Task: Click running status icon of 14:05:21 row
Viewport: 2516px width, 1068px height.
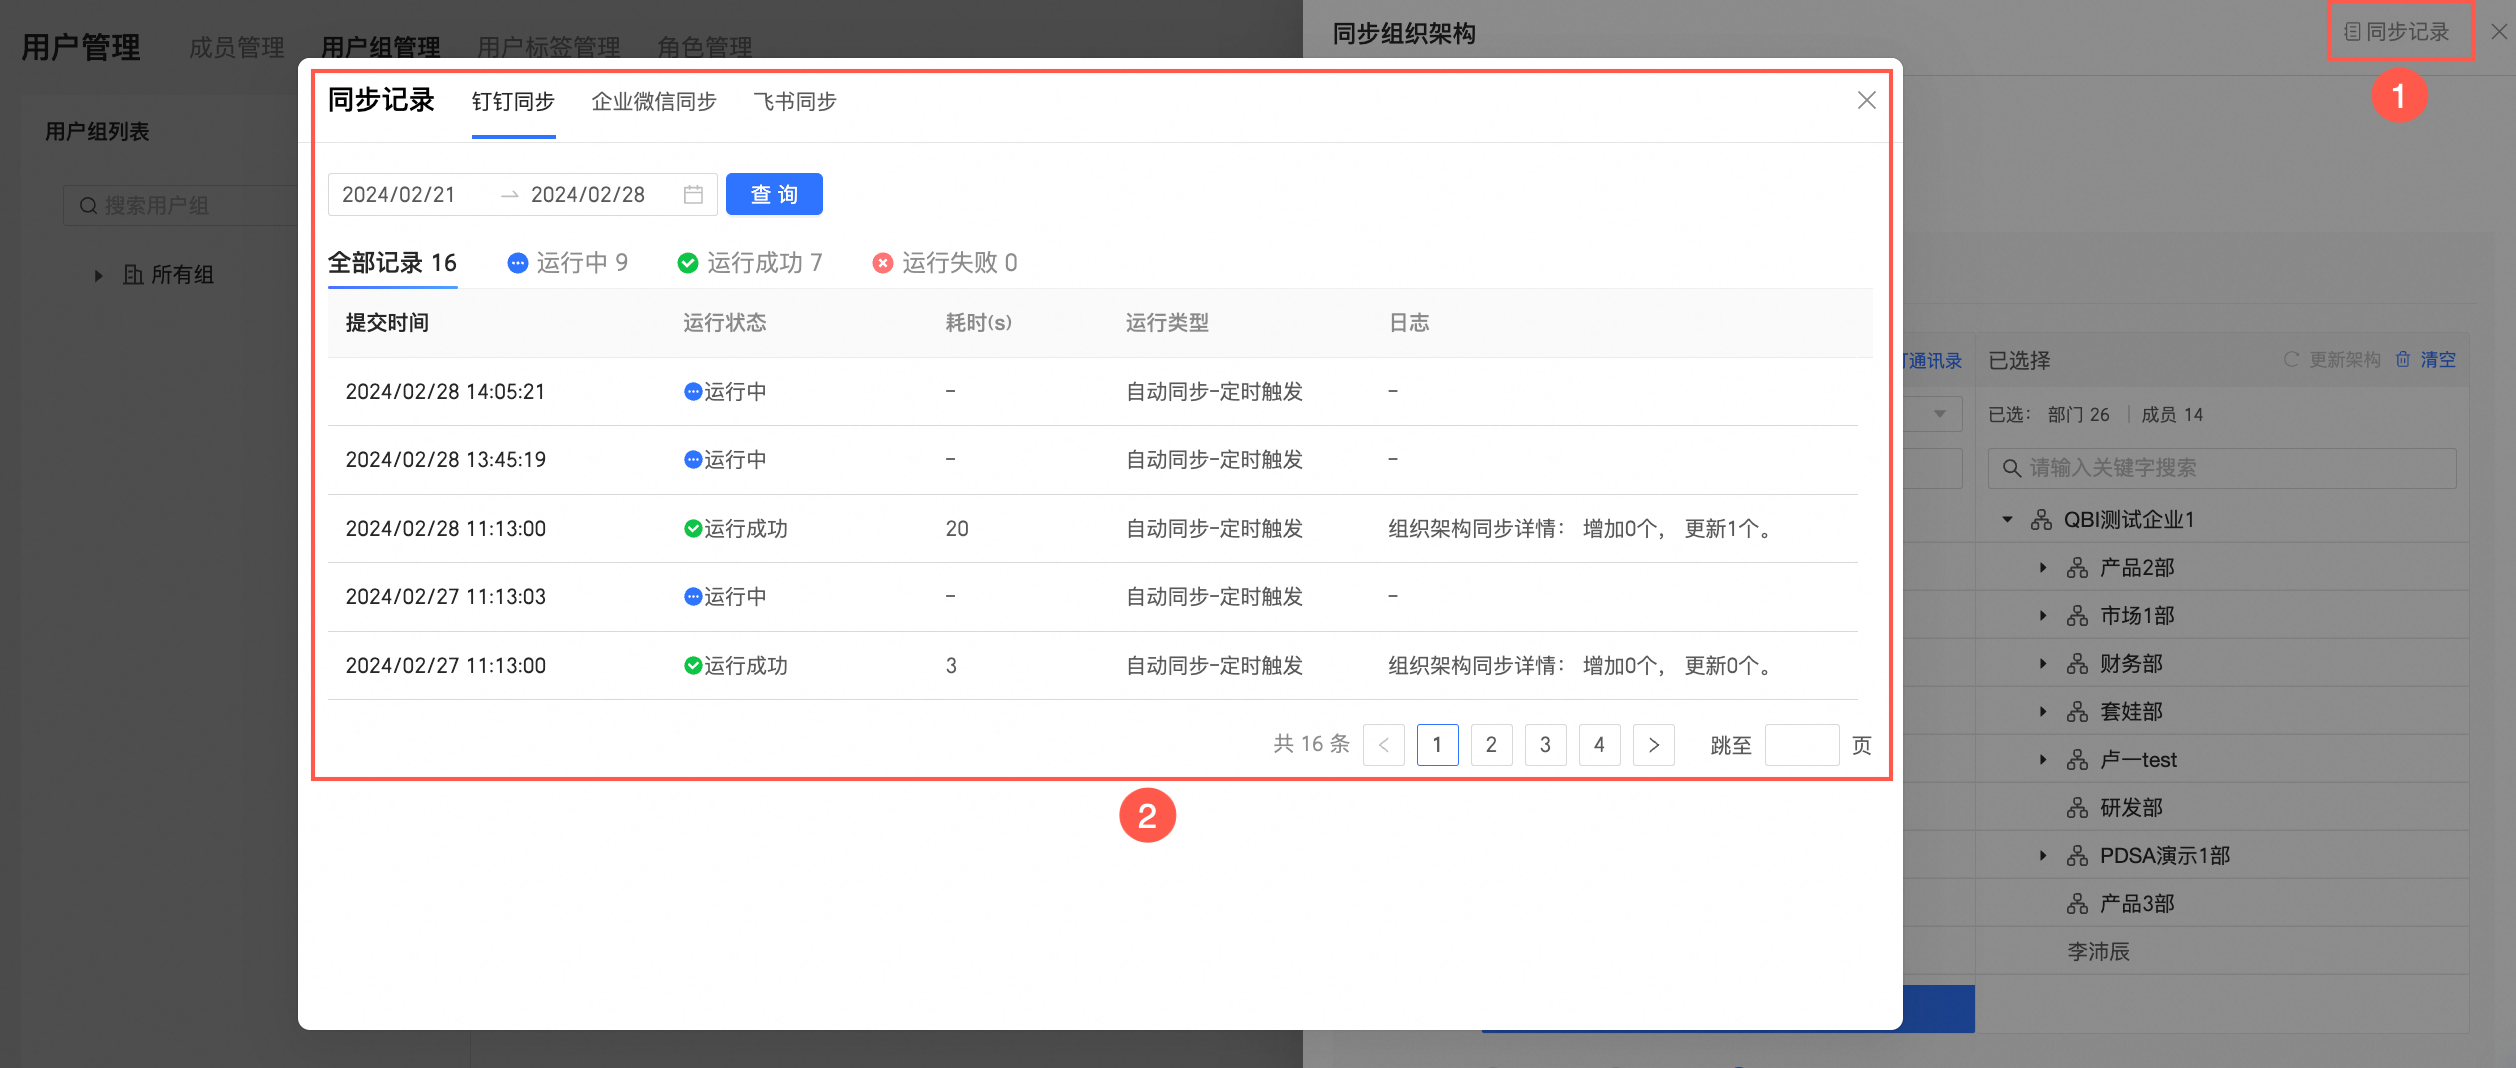Action: tap(693, 391)
